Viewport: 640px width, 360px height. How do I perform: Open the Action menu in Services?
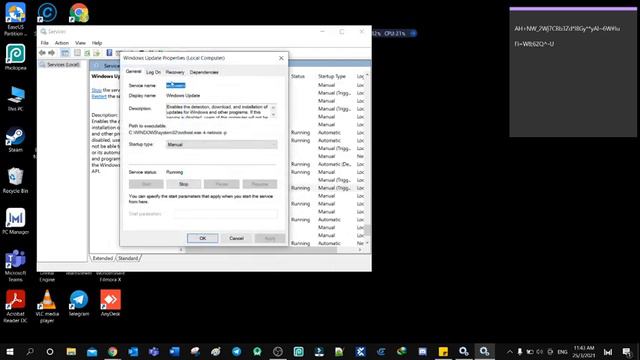[x=62, y=43]
